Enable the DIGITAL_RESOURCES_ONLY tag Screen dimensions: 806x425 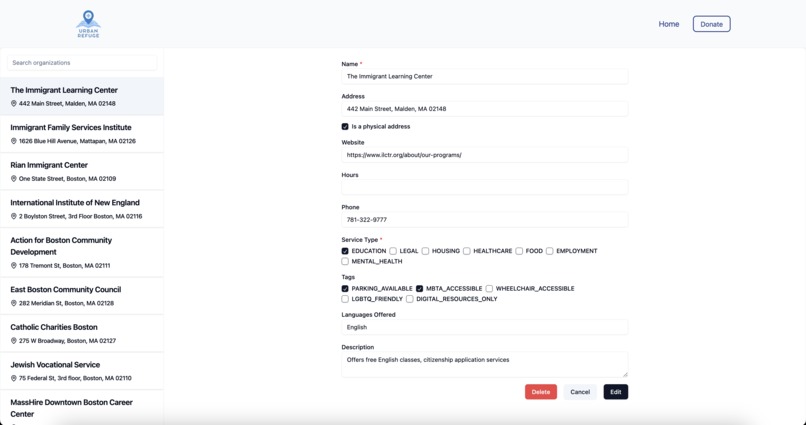pyautogui.click(x=410, y=299)
